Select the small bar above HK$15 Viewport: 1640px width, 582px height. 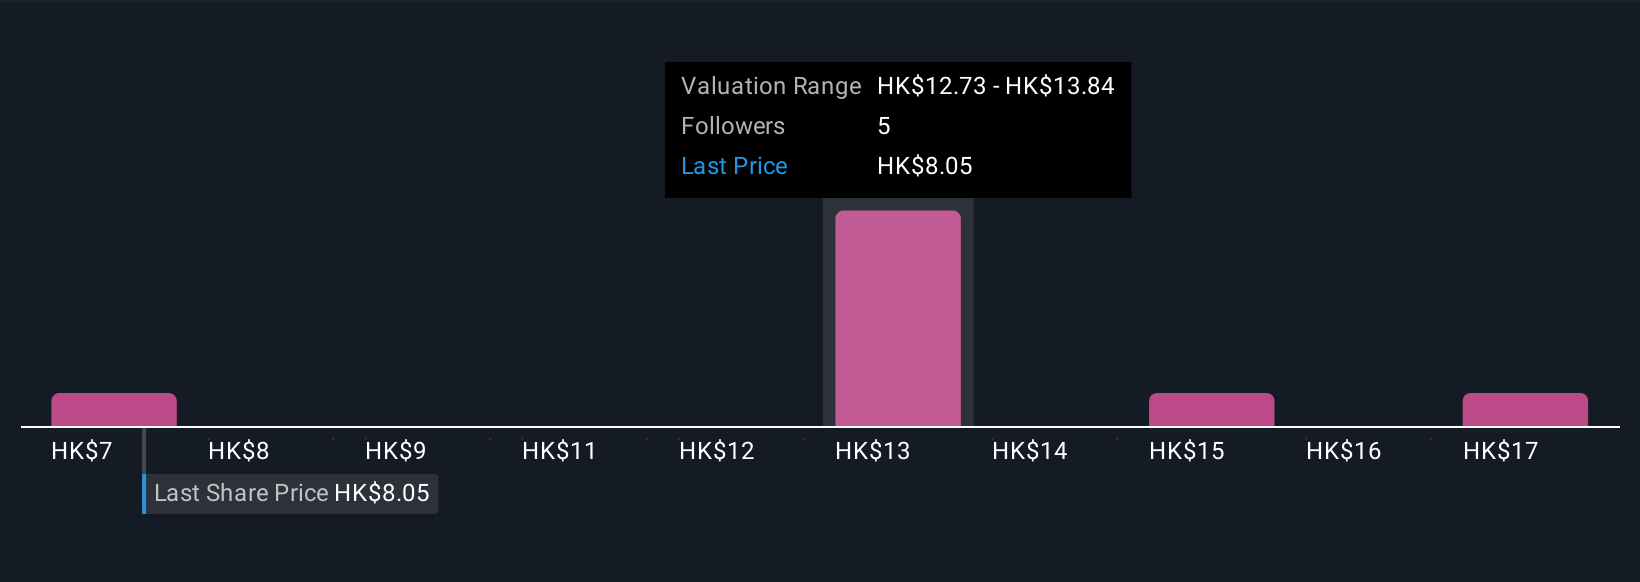1211,410
